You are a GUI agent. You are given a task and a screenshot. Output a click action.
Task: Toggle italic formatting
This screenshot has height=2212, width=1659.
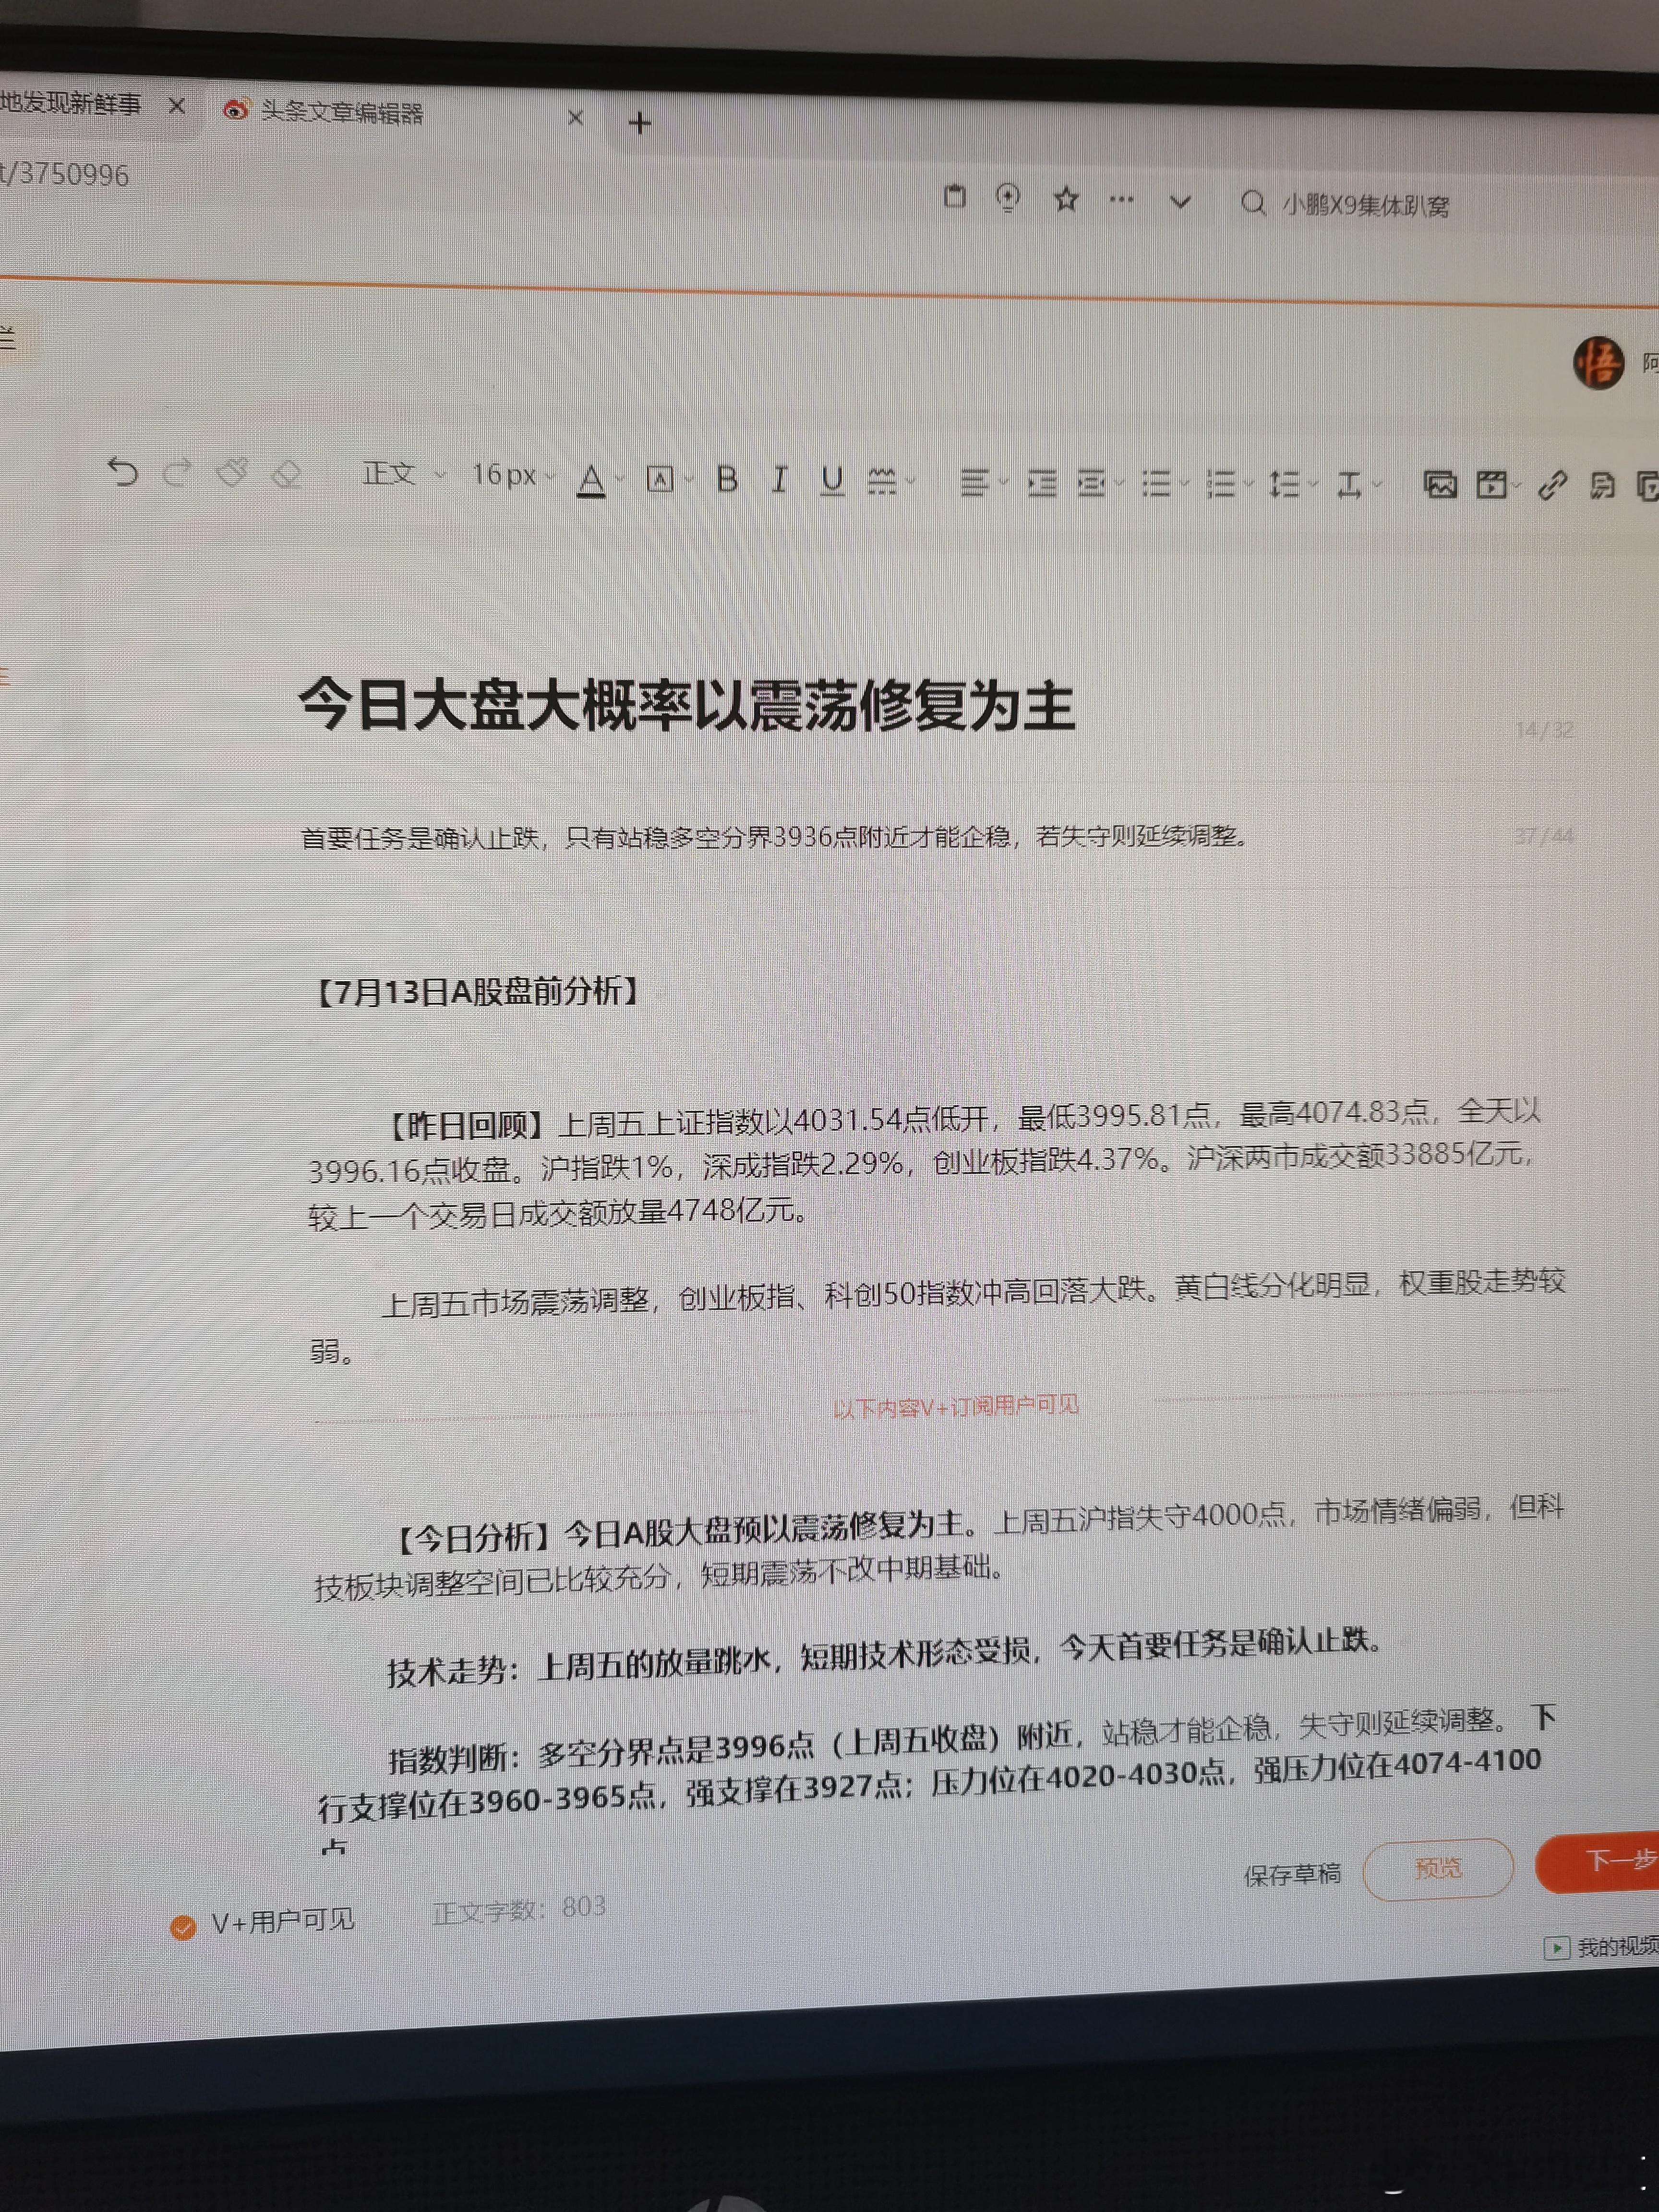(x=780, y=480)
